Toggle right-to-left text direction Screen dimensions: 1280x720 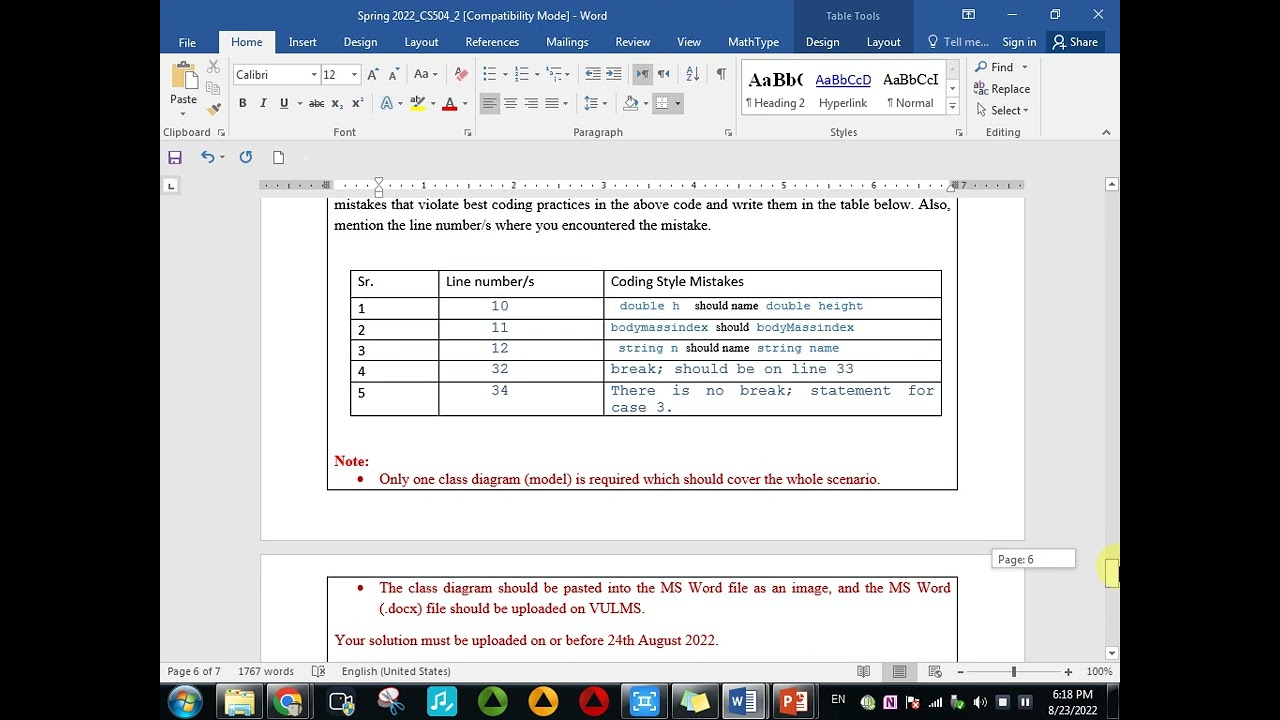663,74
